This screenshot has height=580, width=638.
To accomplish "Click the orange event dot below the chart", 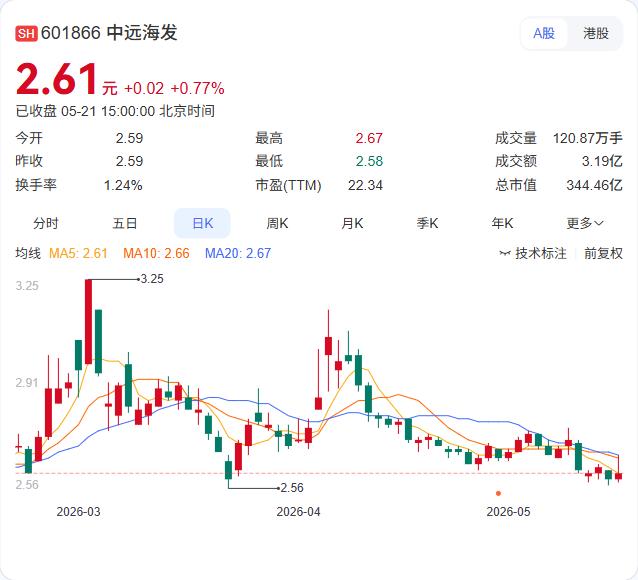I will pos(498,493).
